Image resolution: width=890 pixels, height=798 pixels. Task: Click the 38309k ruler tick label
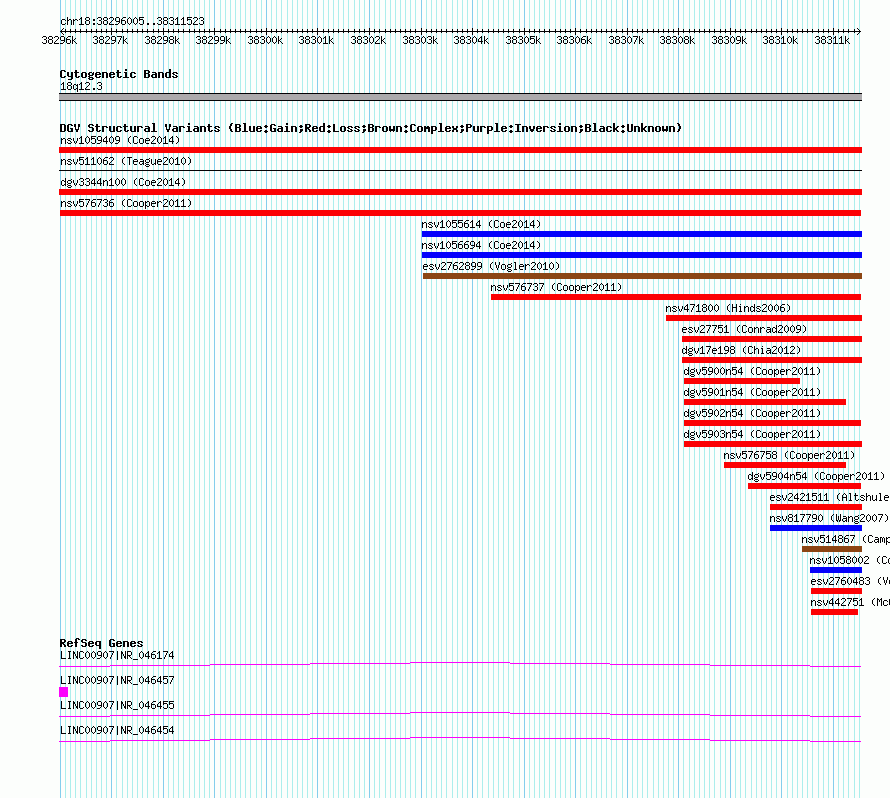pyautogui.click(x=729, y=40)
